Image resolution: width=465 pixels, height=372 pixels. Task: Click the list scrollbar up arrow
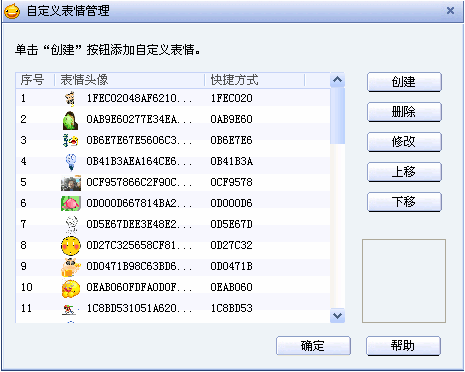(x=337, y=80)
